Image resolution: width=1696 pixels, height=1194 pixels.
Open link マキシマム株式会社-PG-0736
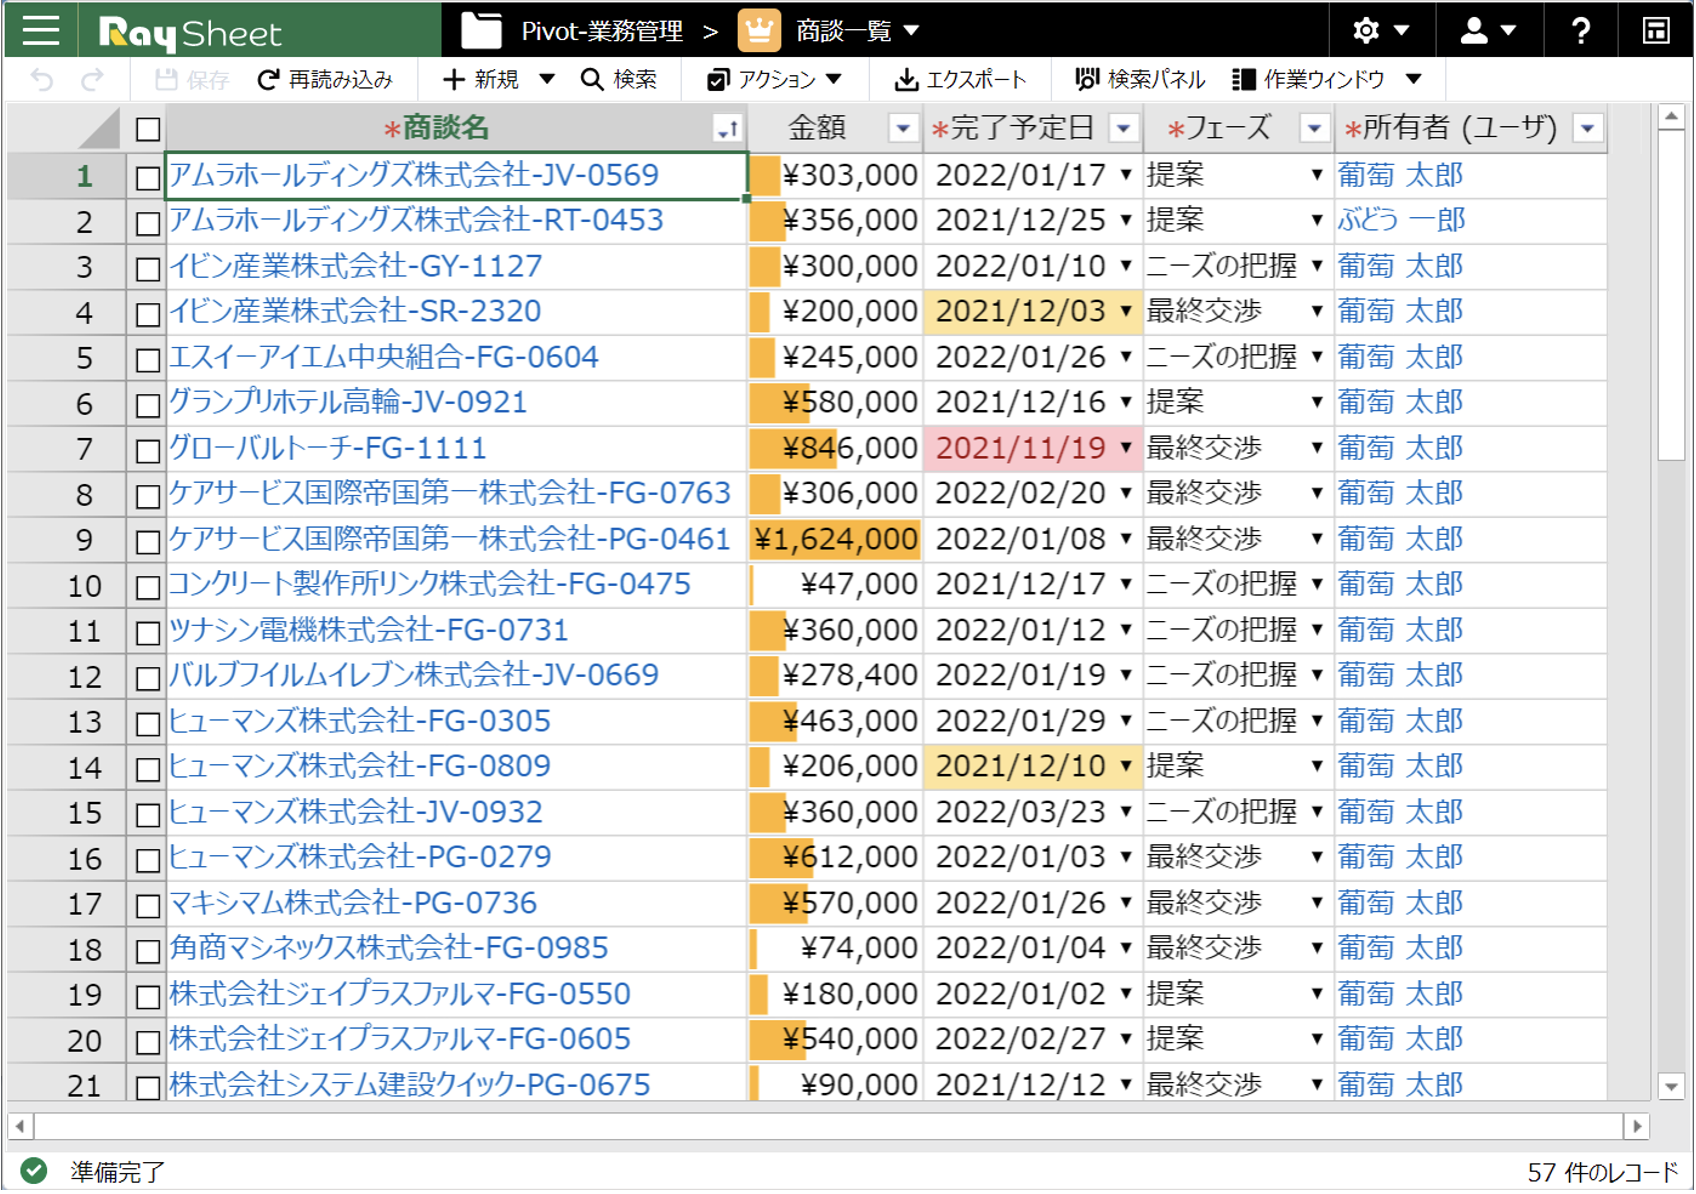(x=353, y=903)
